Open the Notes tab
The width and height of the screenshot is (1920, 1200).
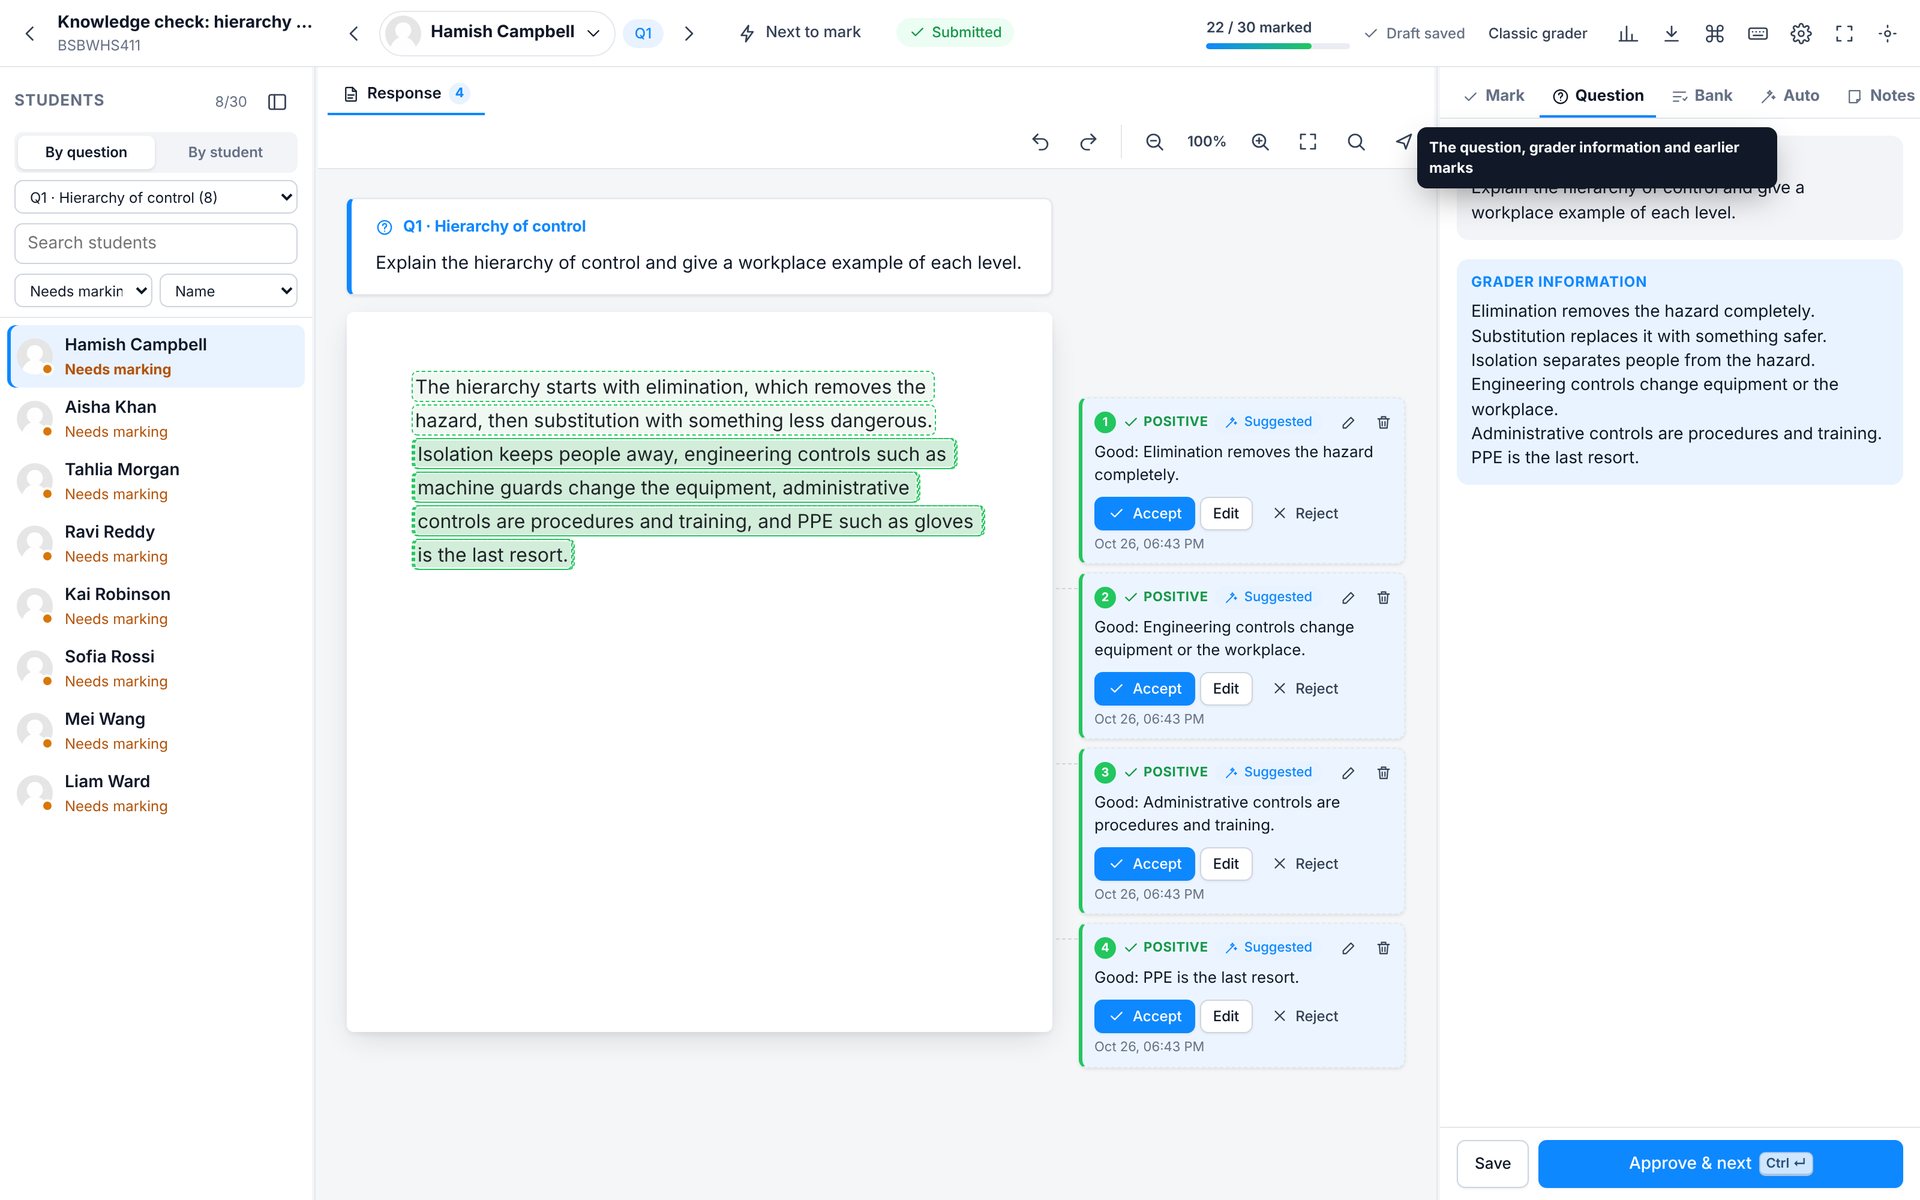click(x=1880, y=95)
